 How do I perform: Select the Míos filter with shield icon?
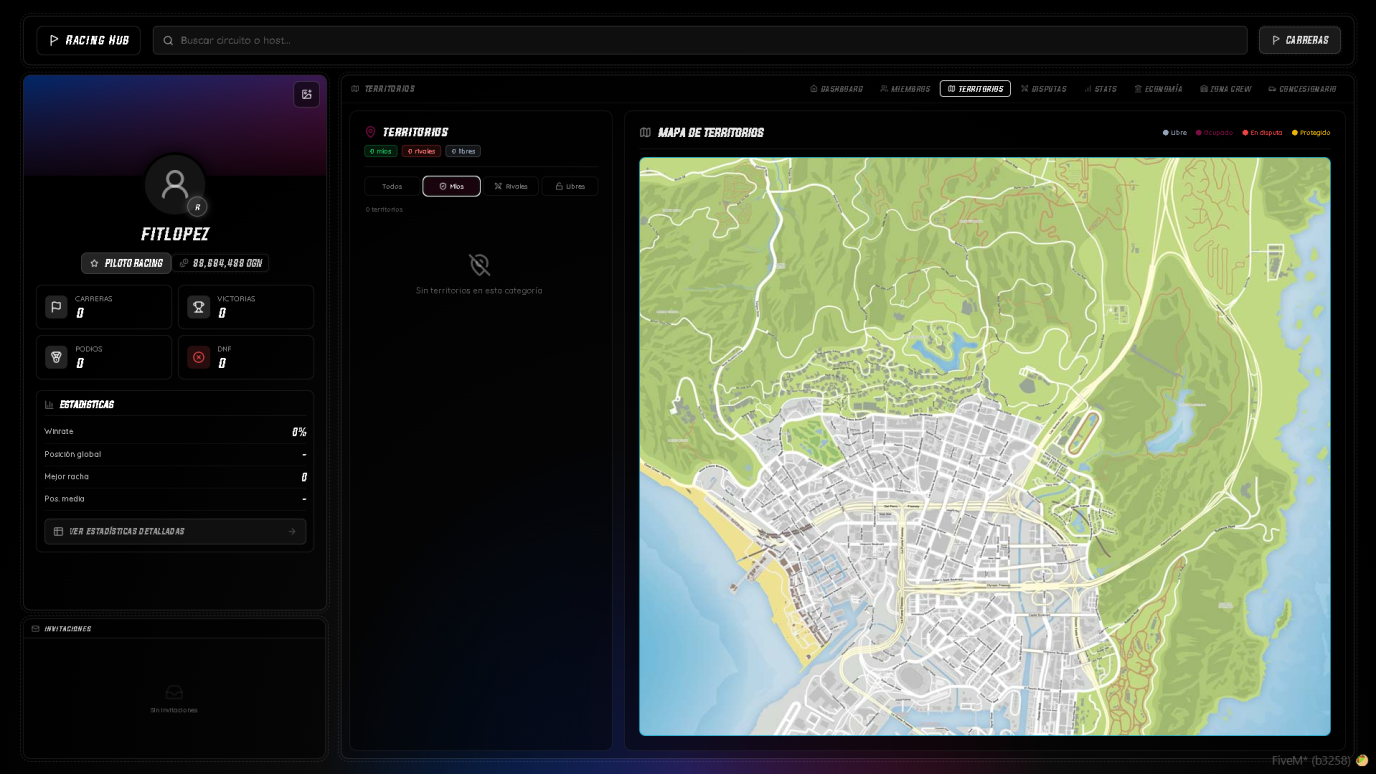click(x=451, y=186)
